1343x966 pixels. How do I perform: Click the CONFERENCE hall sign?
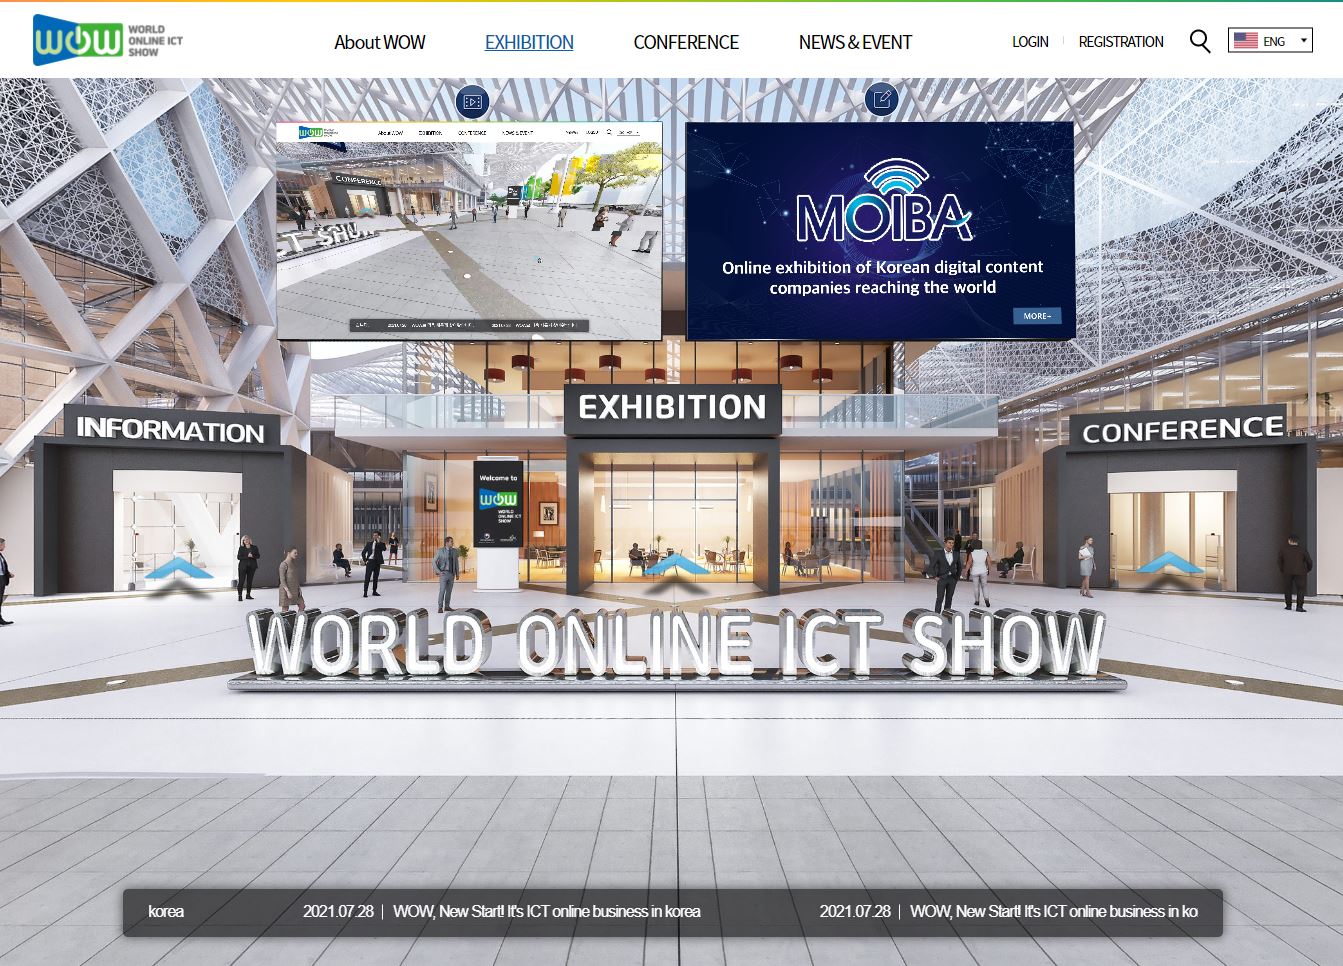(x=1183, y=429)
